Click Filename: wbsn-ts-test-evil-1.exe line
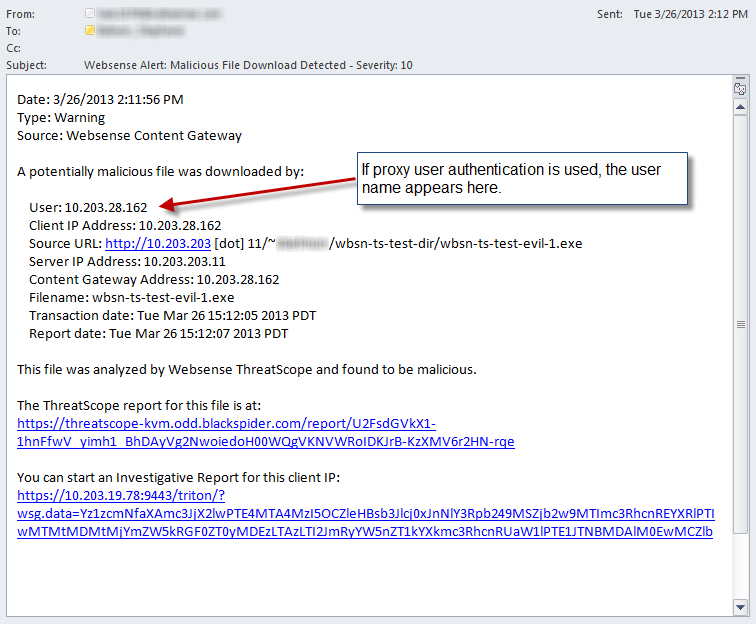The image size is (756, 624). pyautogui.click(x=132, y=298)
